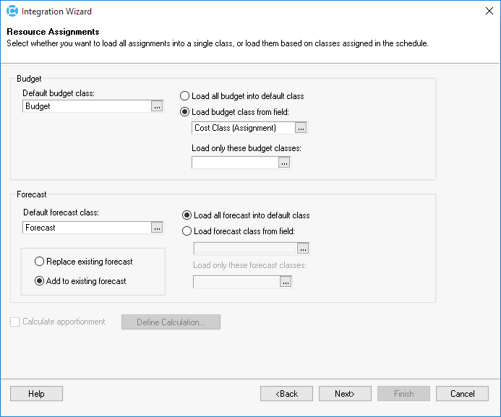Click the Default budget class text field
The height and width of the screenshot is (417, 501).
pos(87,106)
